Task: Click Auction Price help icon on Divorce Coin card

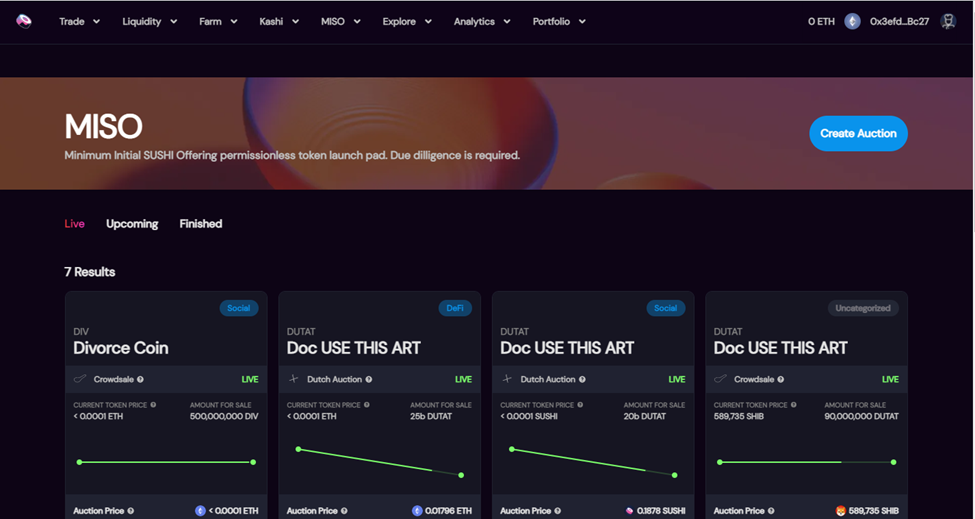Action: tap(131, 511)
